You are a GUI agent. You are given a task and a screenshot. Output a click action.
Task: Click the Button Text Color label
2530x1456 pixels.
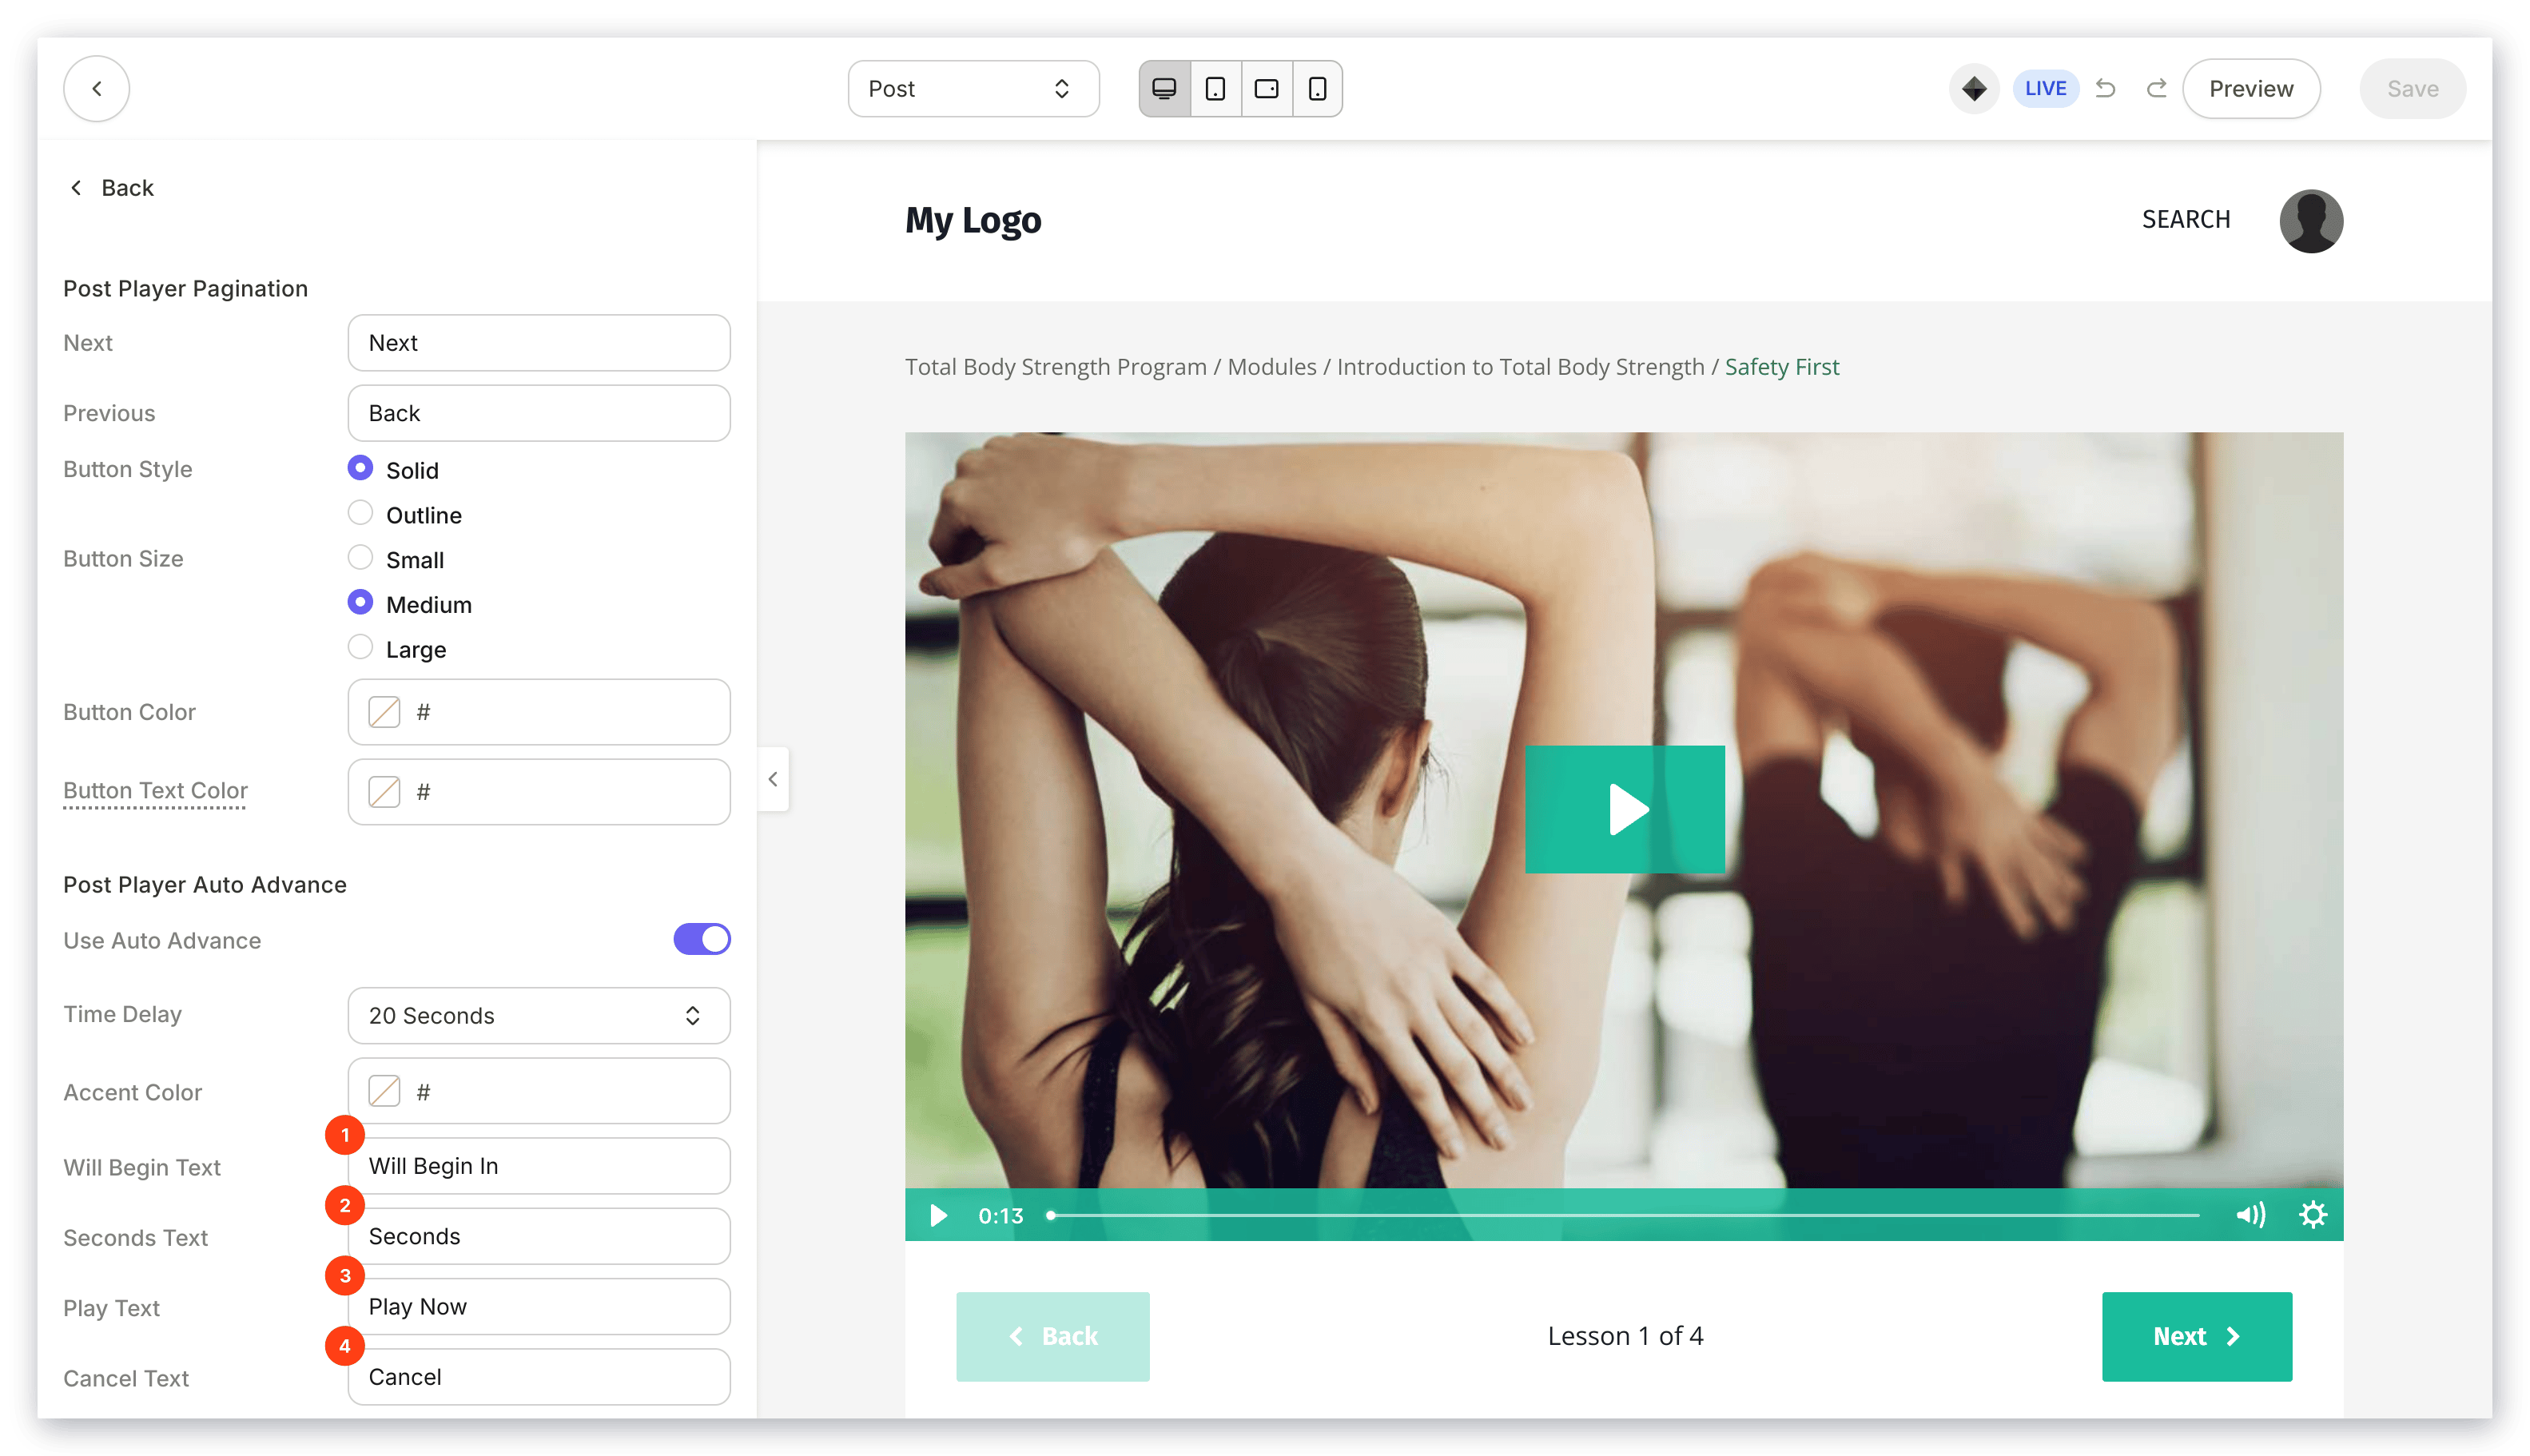[155, 790]
